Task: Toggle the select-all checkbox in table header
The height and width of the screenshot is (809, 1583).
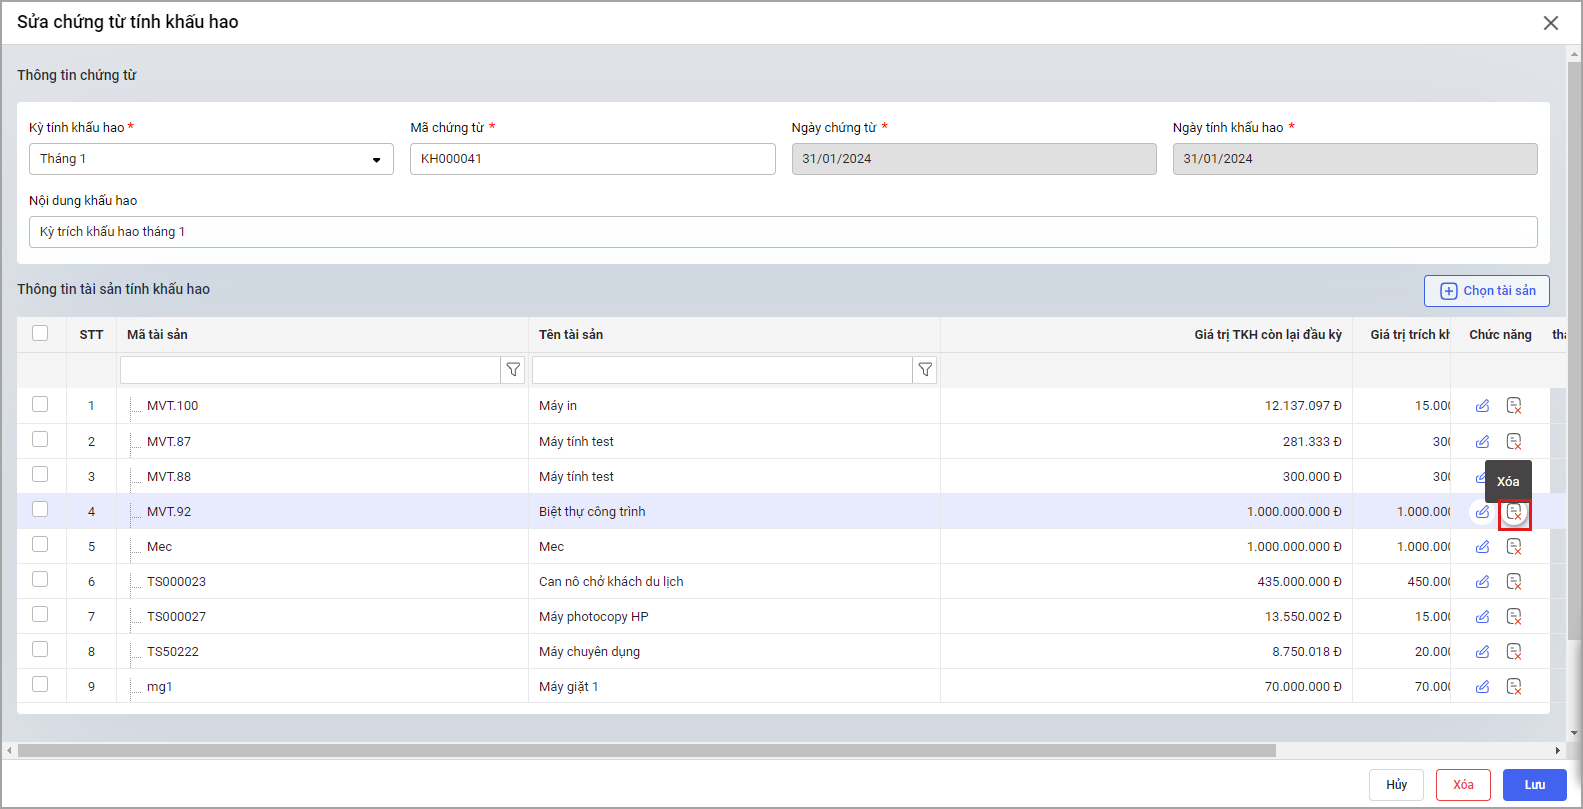Action: coord(40,334)
